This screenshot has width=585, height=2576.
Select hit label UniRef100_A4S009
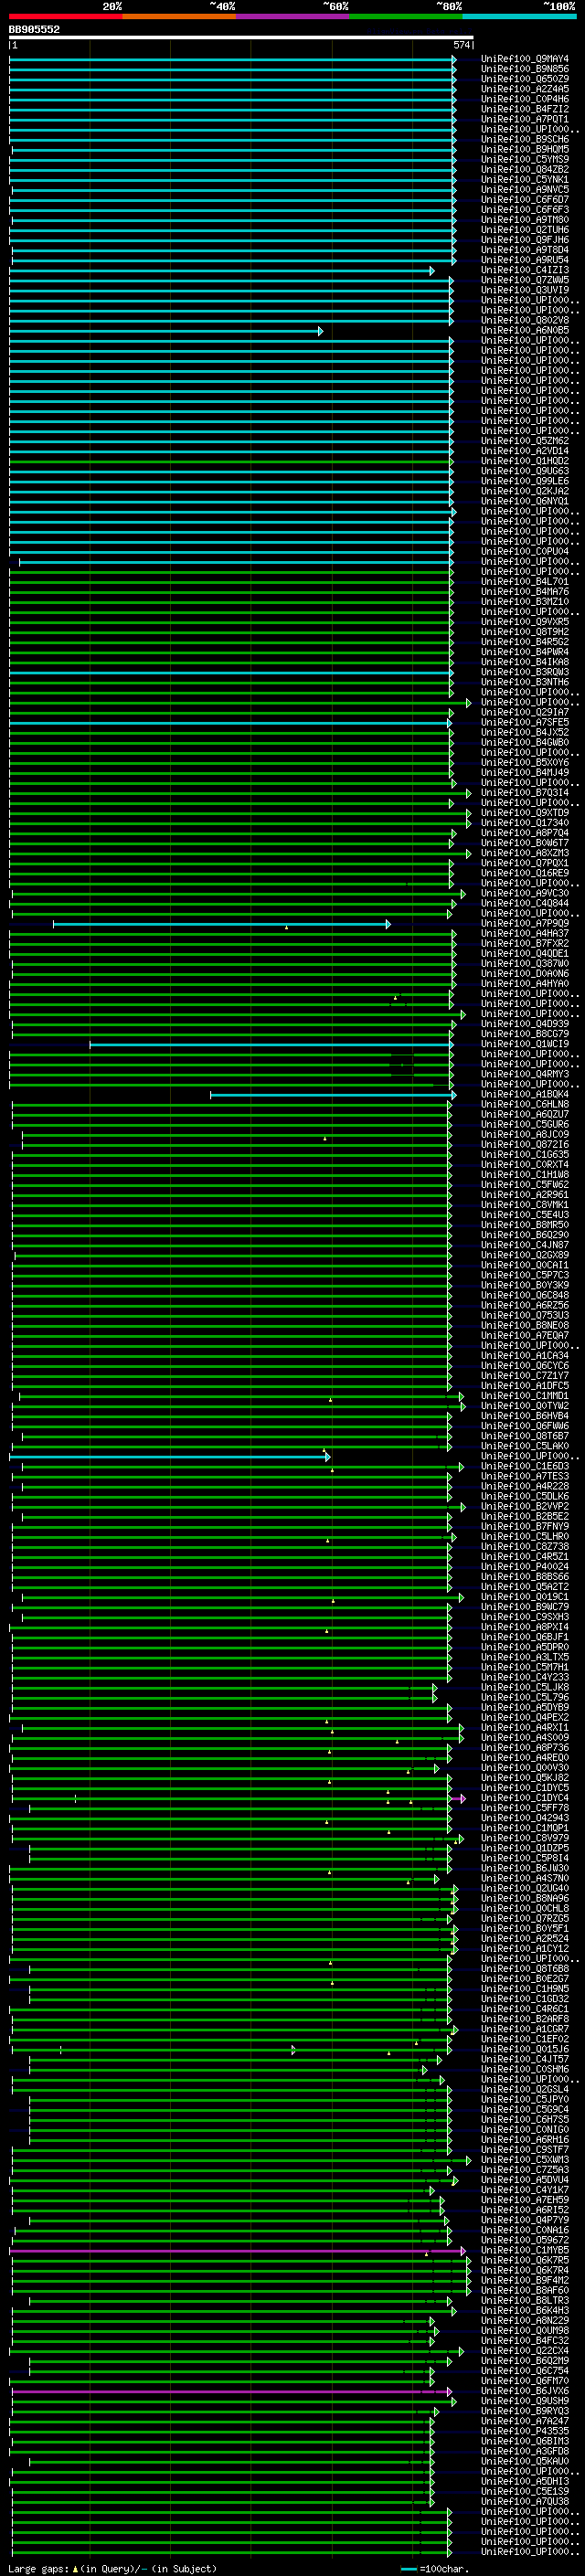525,1738
